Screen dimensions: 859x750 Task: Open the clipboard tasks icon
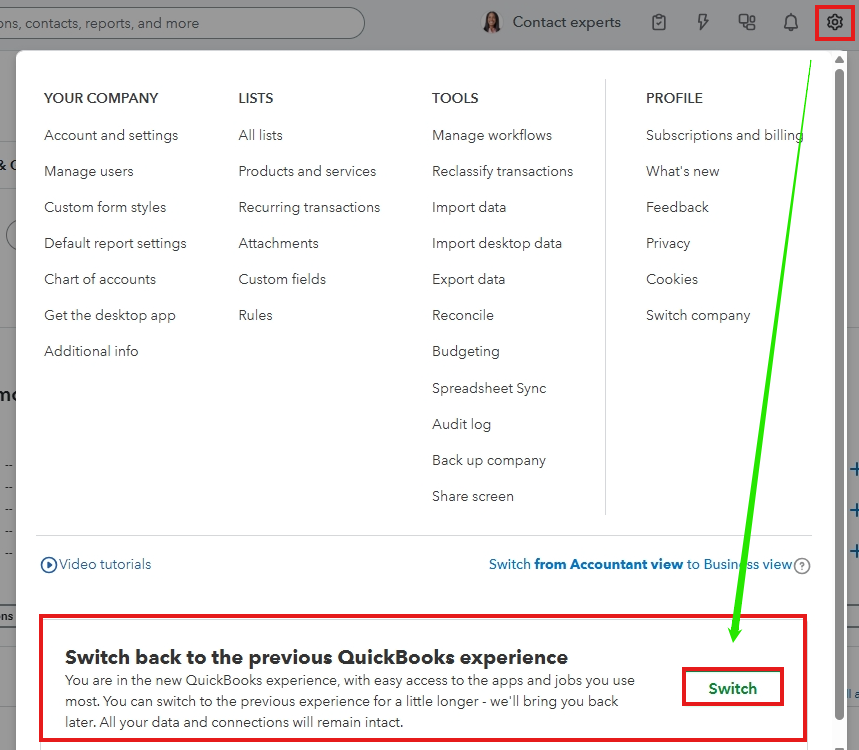659,22
